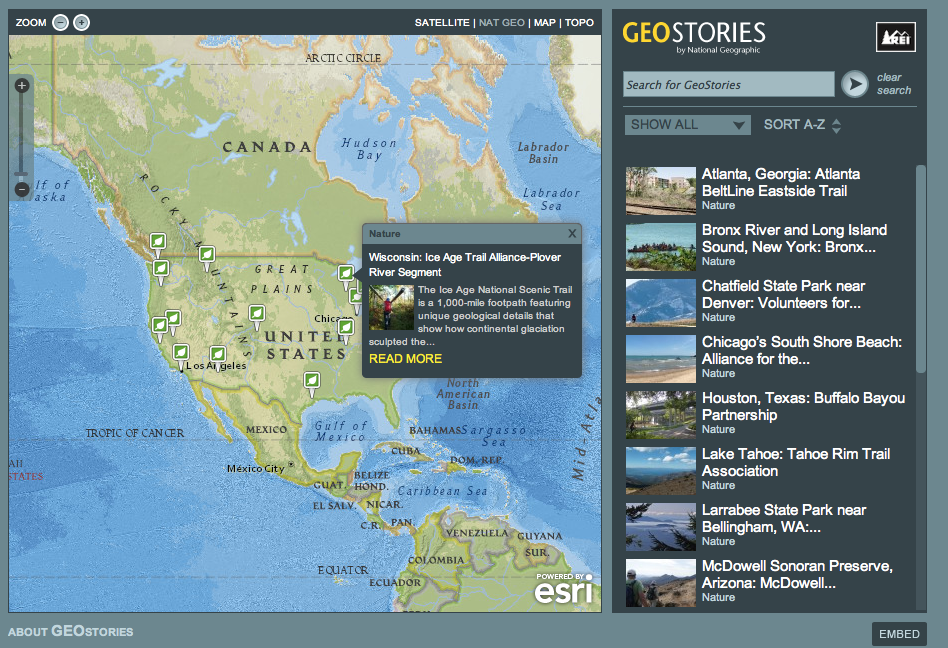Switch to Map basemap view
Image resolution: width=948 pixels, height=648 pixels.
[545, 22]
